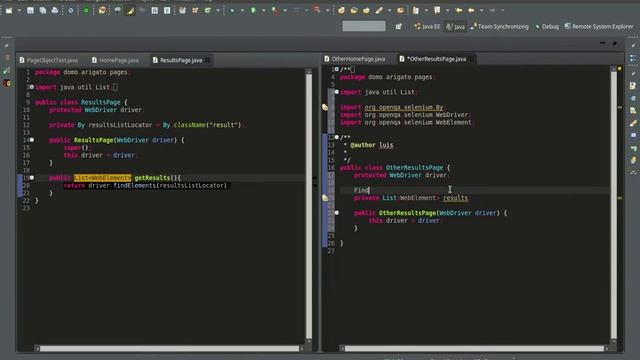Click the Quick Access search field
The width and height of the screenshot is (640, 360).
[364, 27]
